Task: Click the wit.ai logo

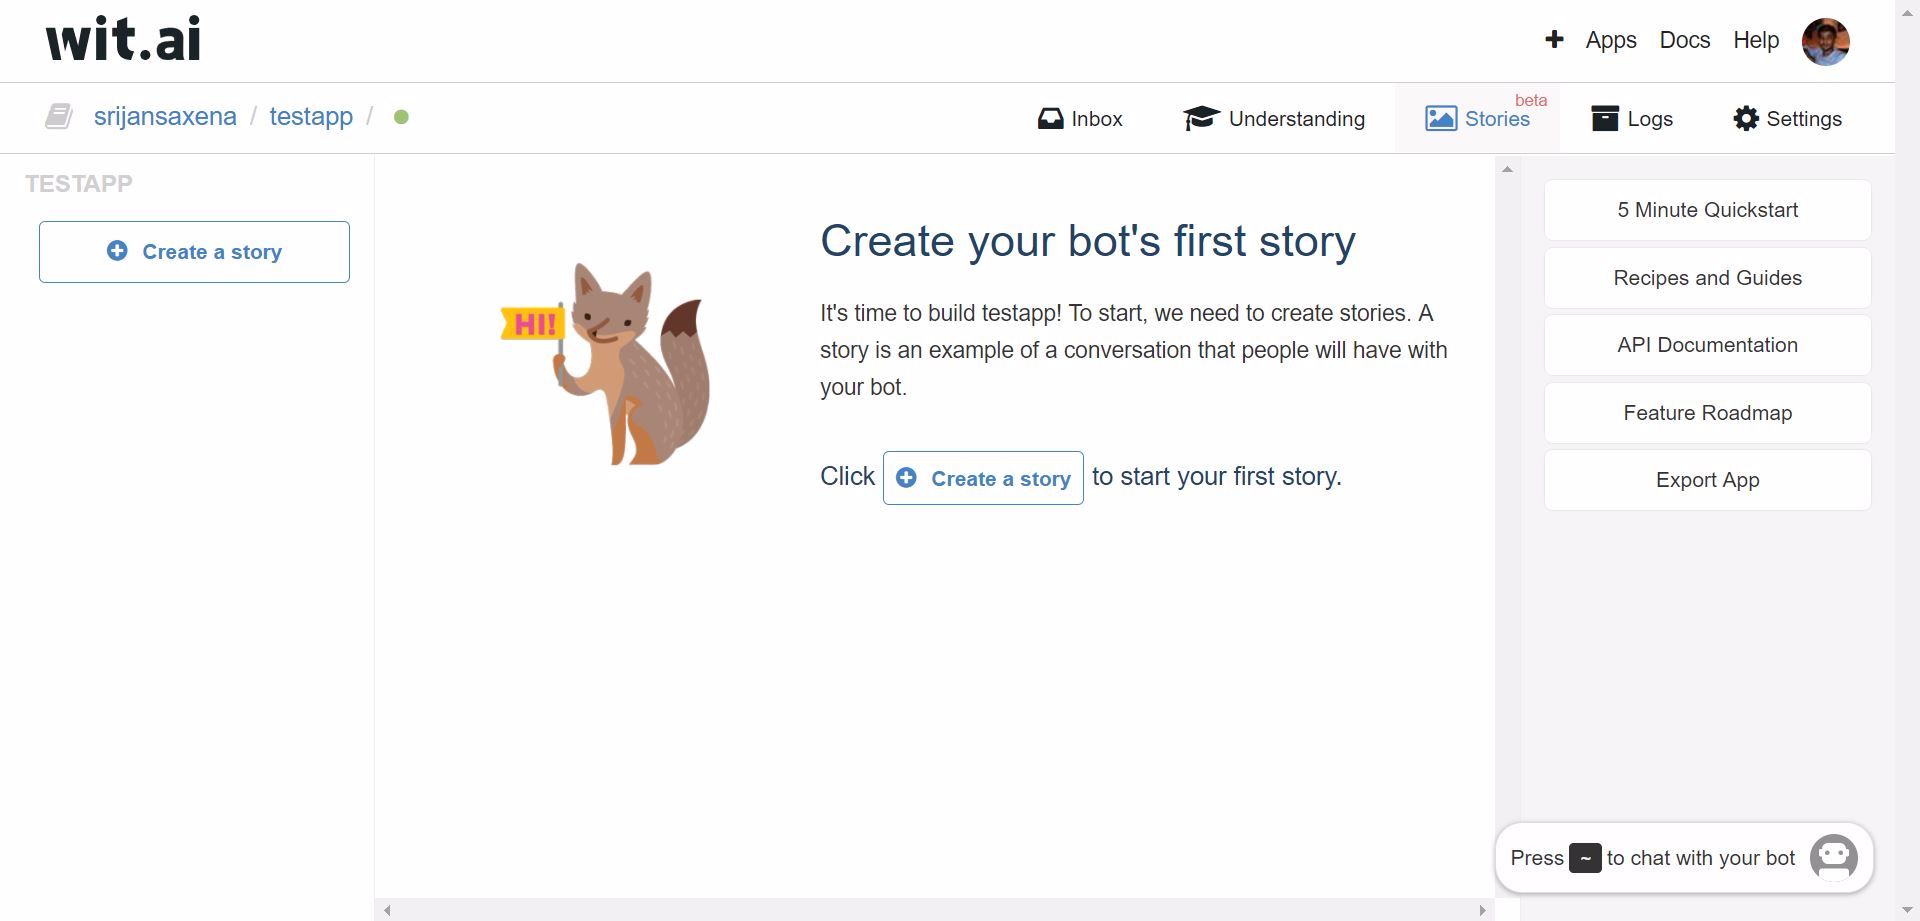Action: (x=123, y=40)
